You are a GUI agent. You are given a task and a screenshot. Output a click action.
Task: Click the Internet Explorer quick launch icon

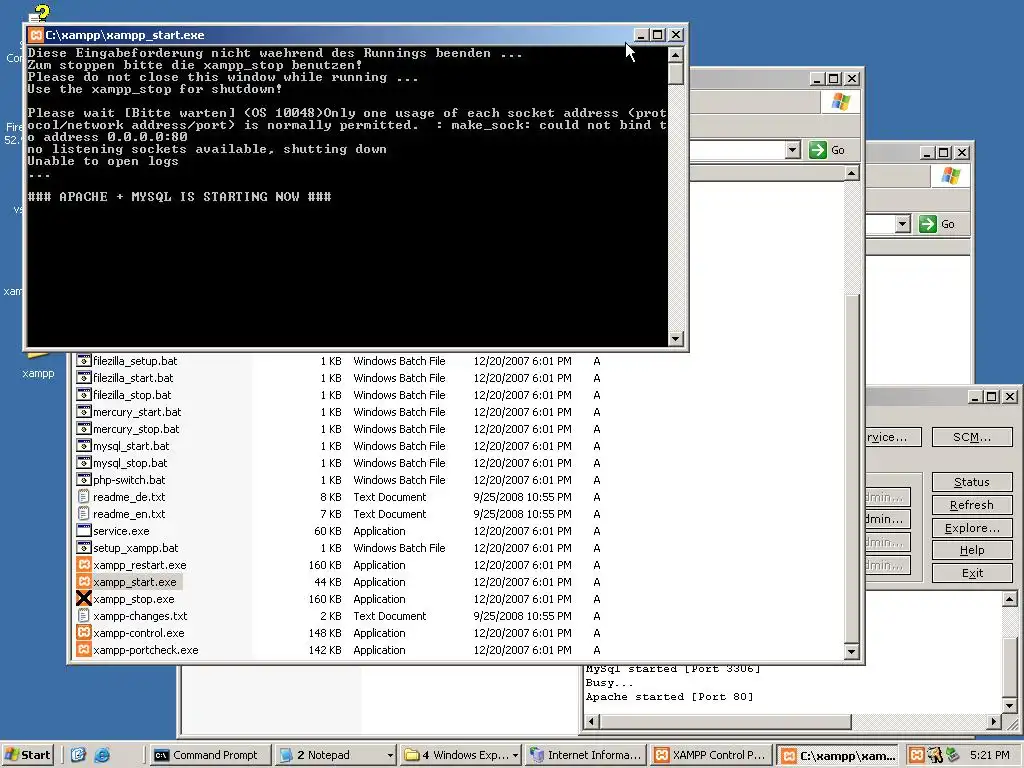pyautogui.click(x=102, y=755)
